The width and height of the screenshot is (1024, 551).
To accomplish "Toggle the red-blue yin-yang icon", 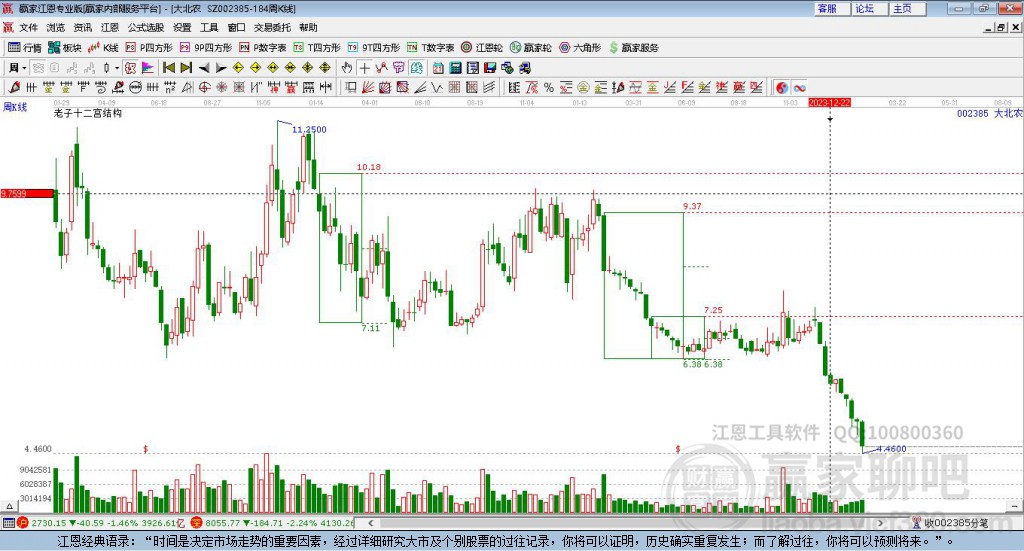I will coord(782,87).
